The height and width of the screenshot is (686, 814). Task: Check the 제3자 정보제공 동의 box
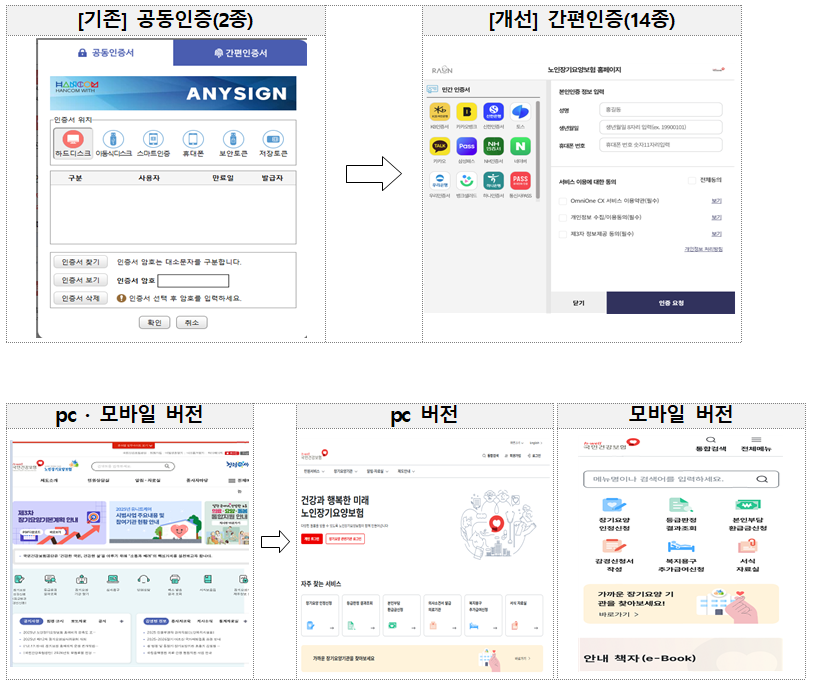pyautogui.click(x=563, y=232)
